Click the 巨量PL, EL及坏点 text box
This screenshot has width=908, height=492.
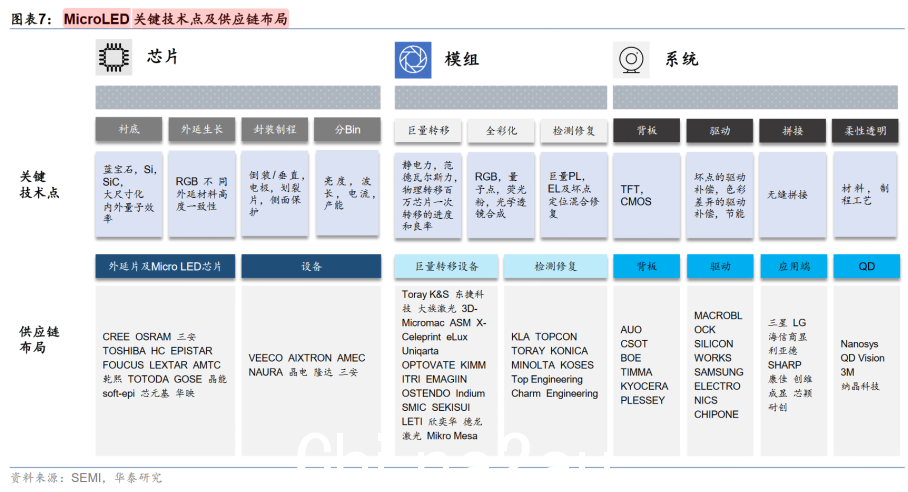(573, 196)
